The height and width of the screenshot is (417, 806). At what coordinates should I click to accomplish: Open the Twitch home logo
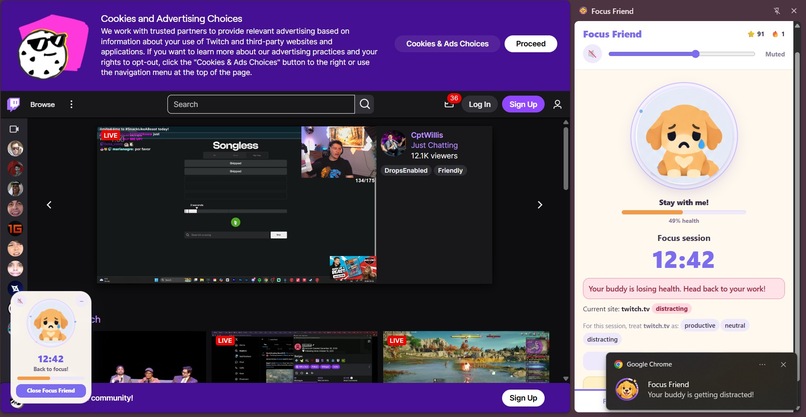pos(13,104)
